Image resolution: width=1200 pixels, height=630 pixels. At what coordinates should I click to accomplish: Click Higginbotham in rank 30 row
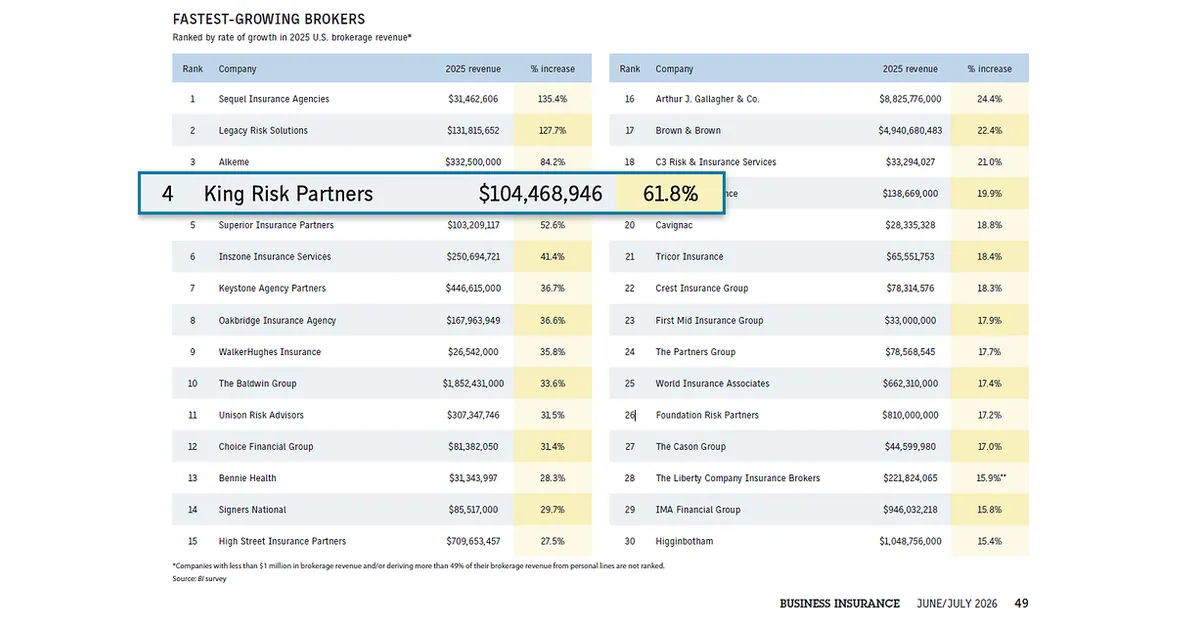click(x=684, y=541)
